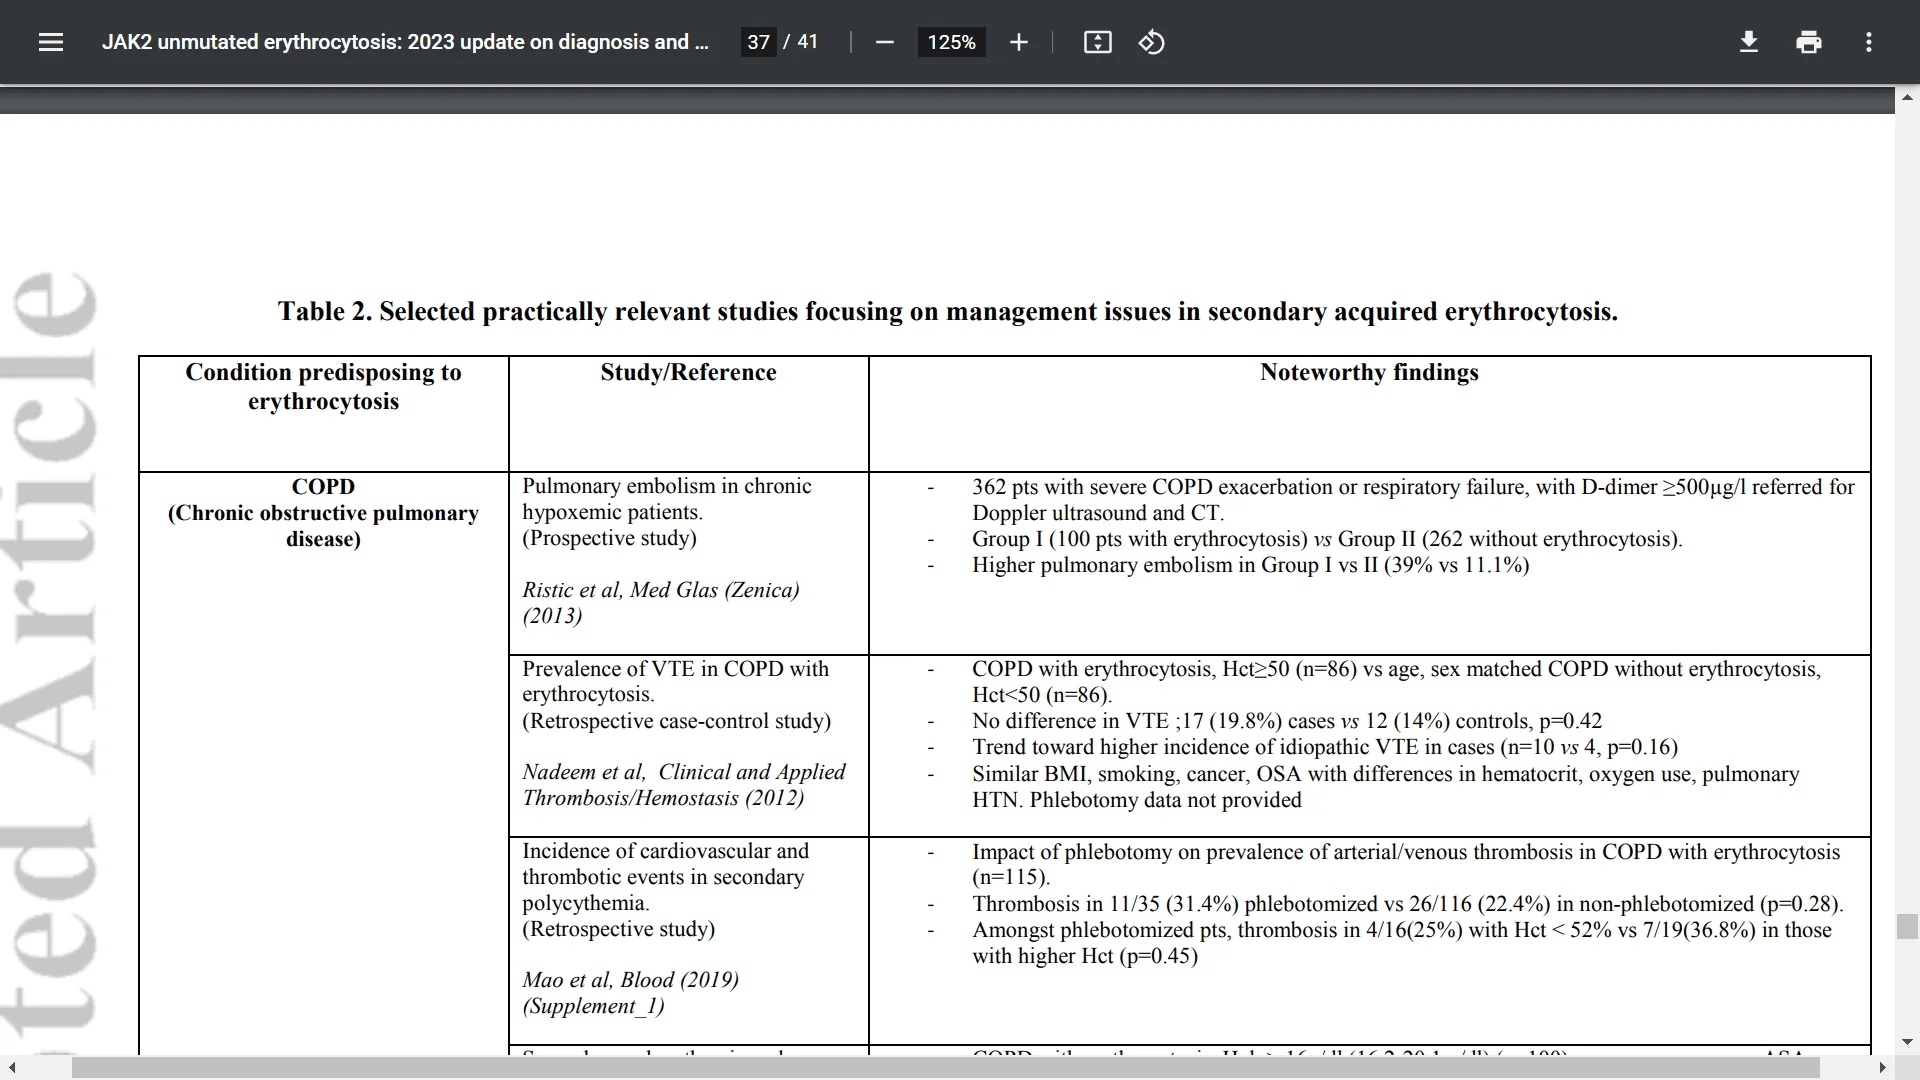This screenshot has width=1920, height=1080.
Task: Open the sidebar hamburger menu
Action: pos(51,42)
